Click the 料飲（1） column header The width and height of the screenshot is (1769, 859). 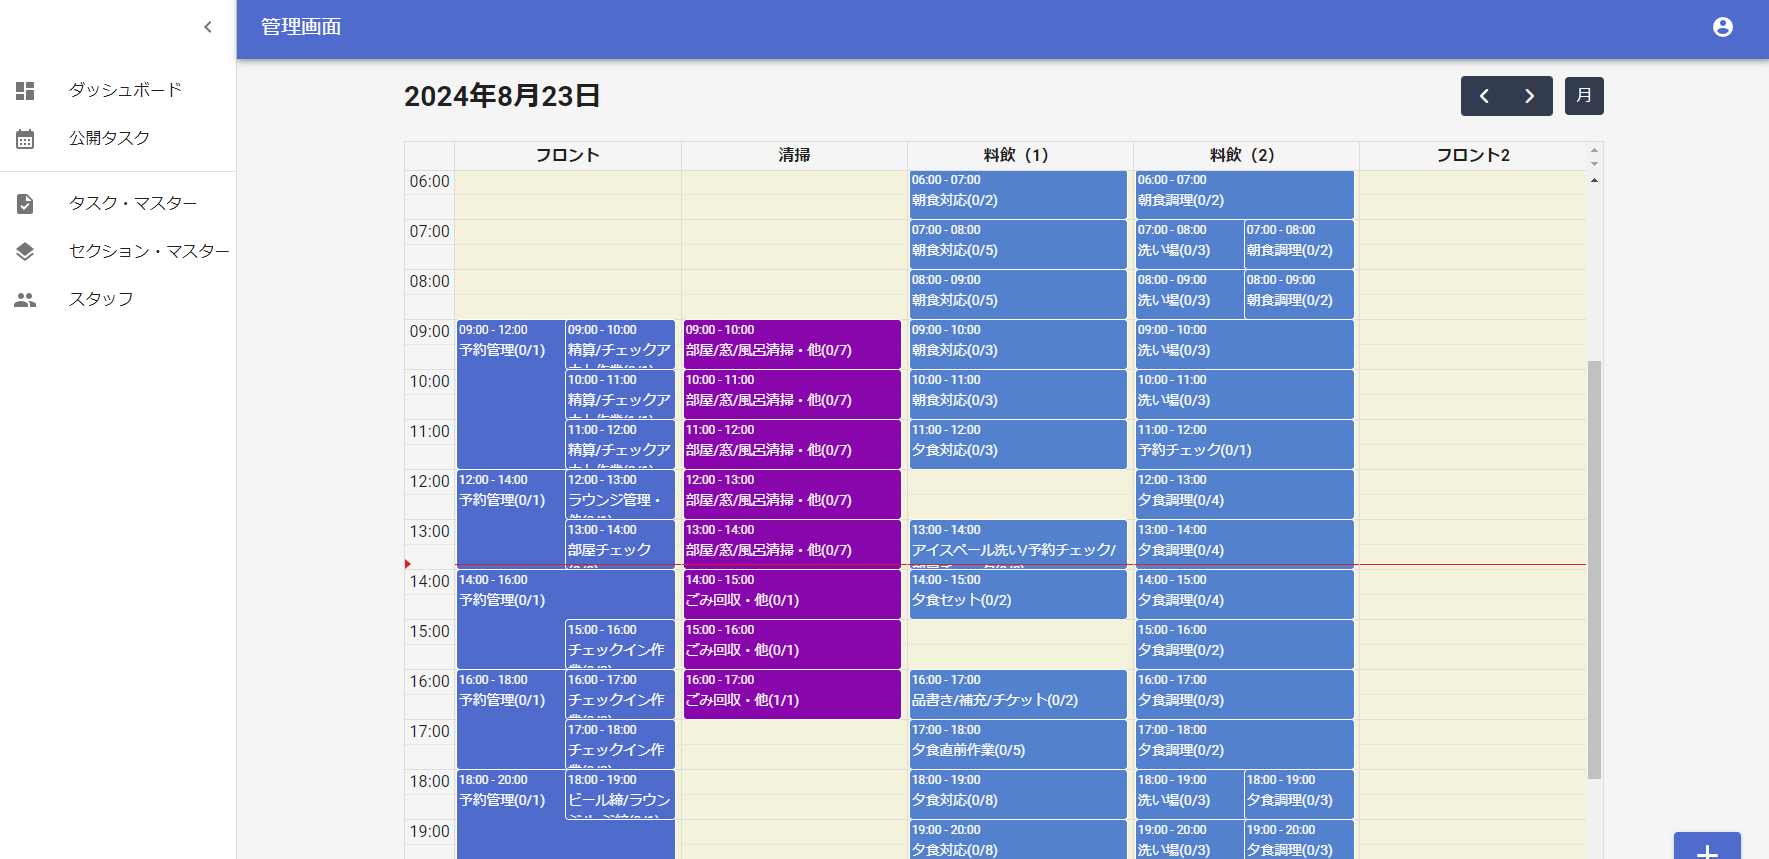coord(1020,155)
